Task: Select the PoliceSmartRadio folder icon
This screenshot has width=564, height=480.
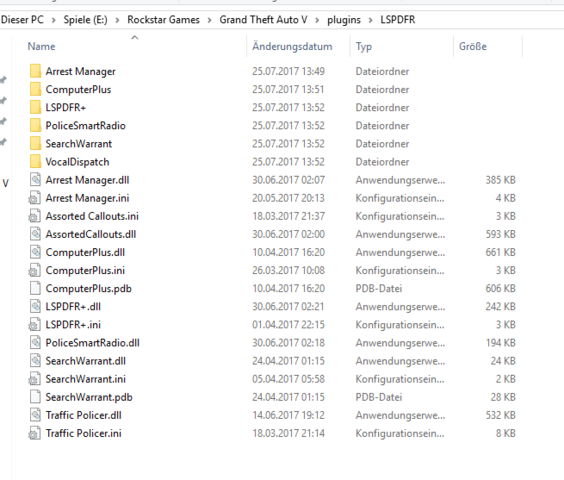Action: (x=35, y=125)
